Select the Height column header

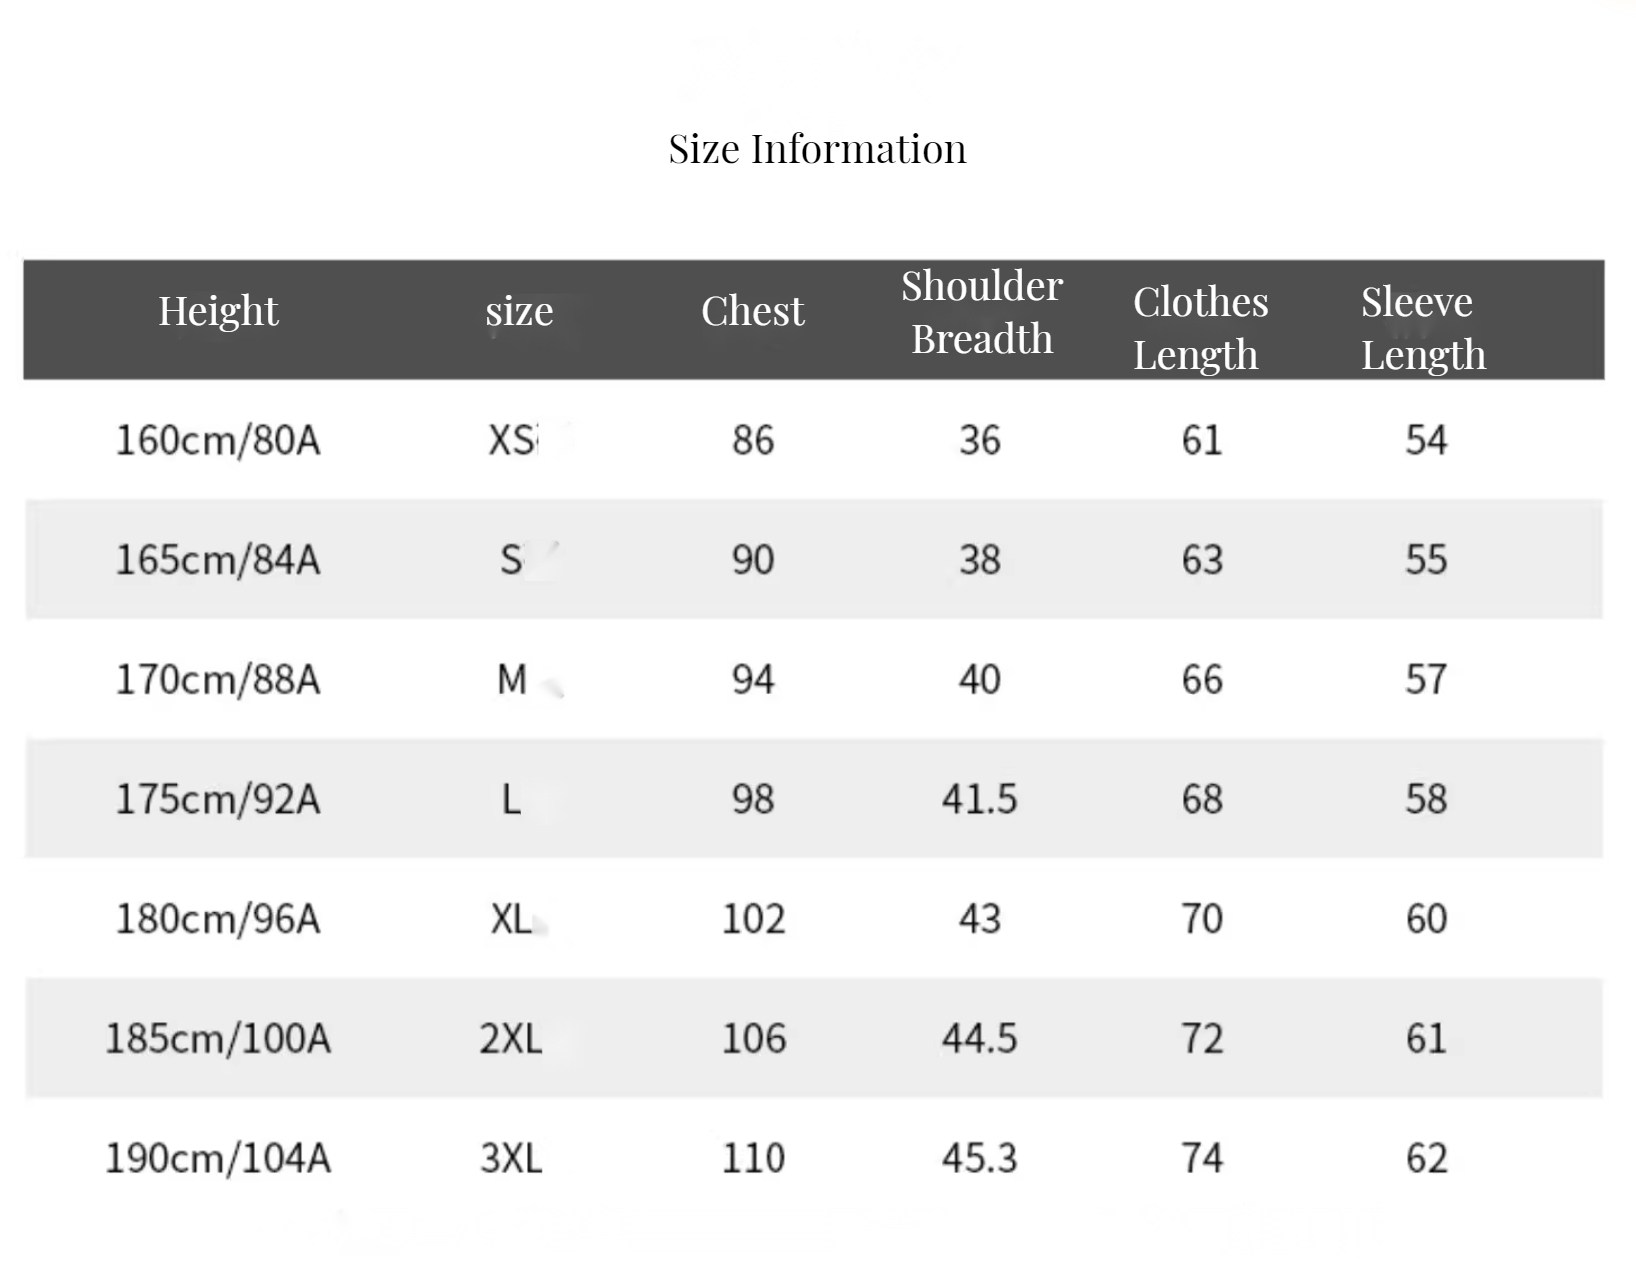218,311
